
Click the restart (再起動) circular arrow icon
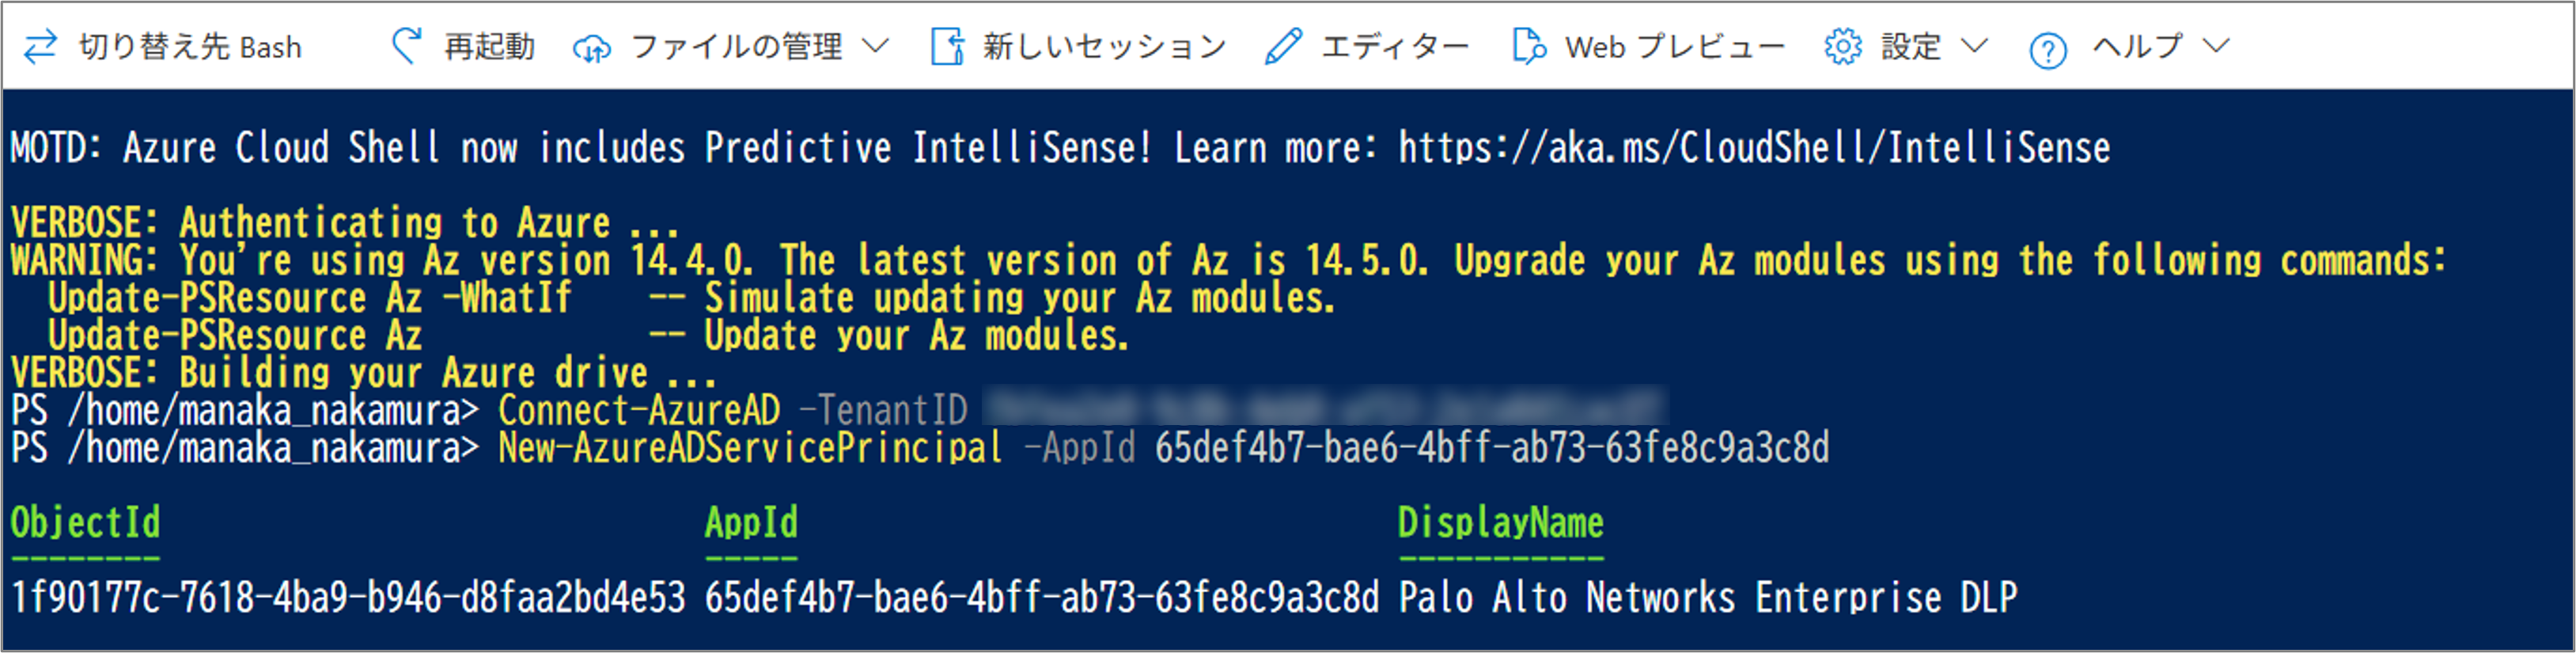tap(406, 46)
